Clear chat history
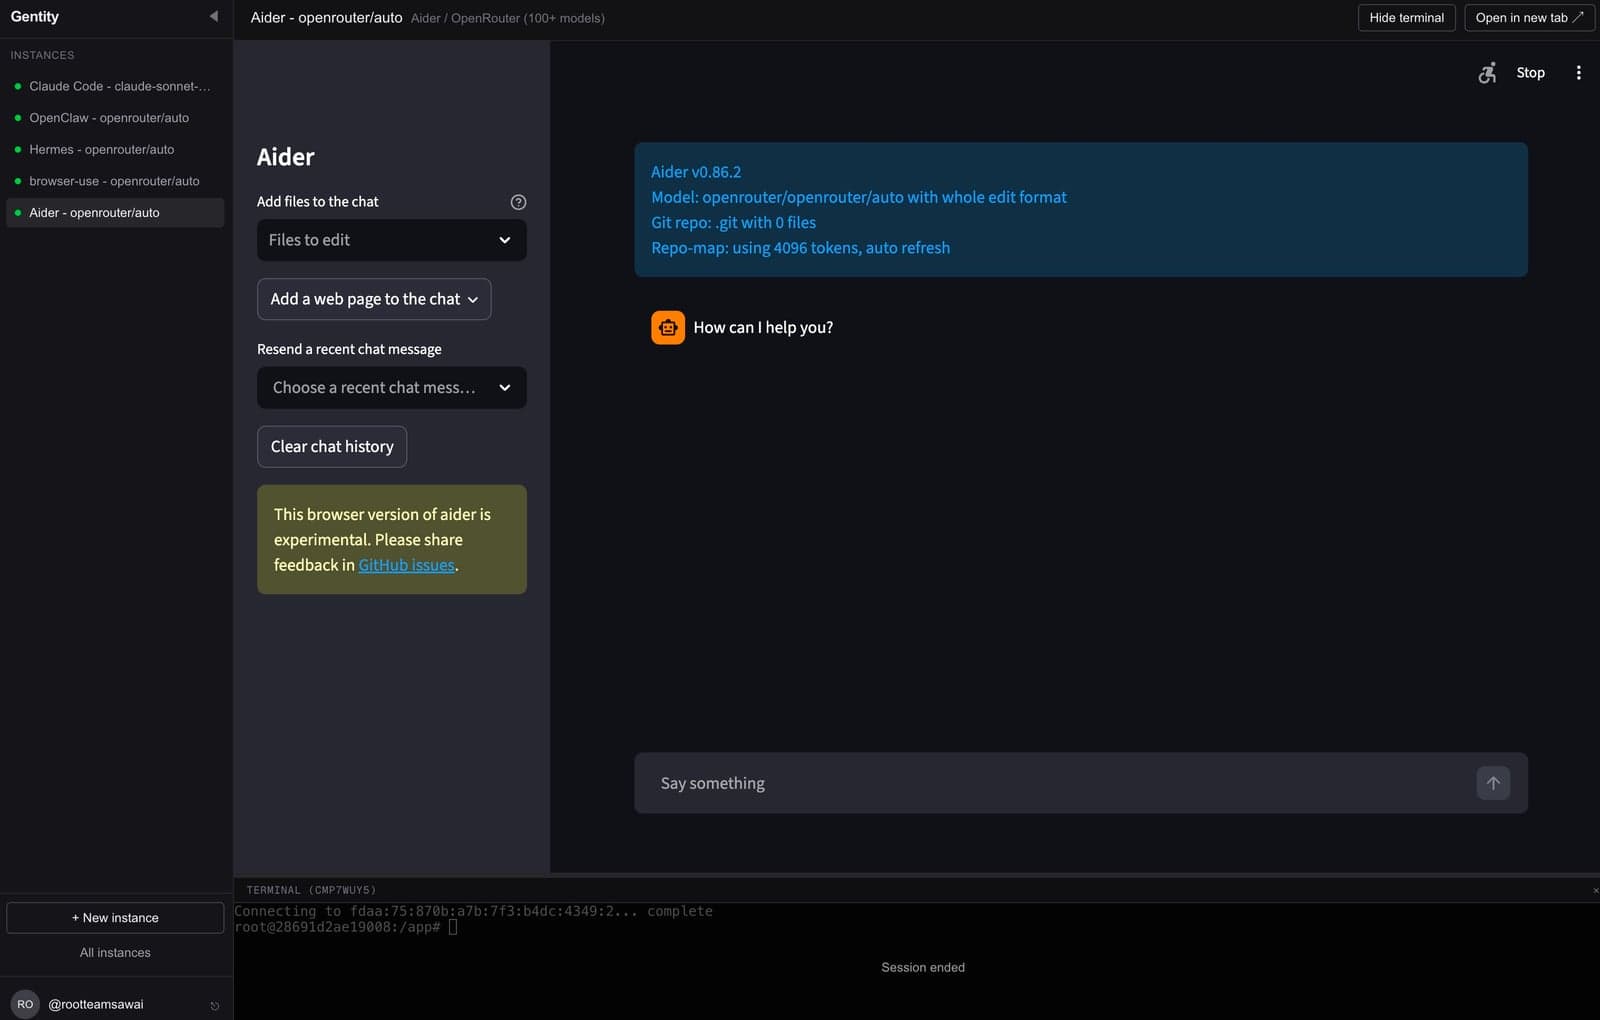1600x1020 pixels. [x=332, y=447]
